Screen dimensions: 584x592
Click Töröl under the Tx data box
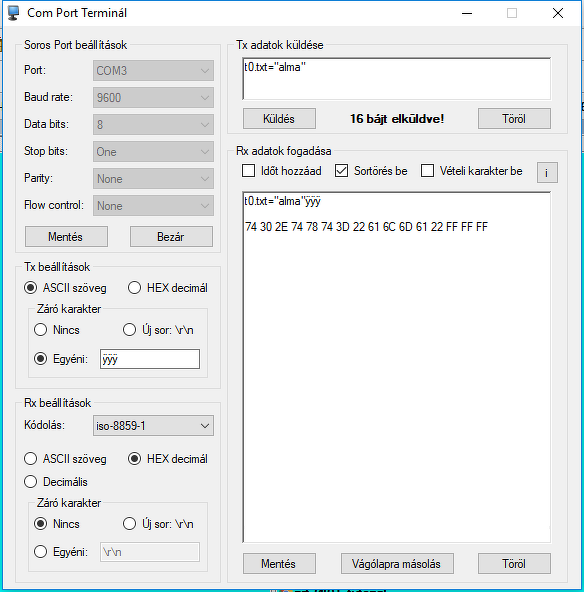pyautogui.click(x=514, y=119)
